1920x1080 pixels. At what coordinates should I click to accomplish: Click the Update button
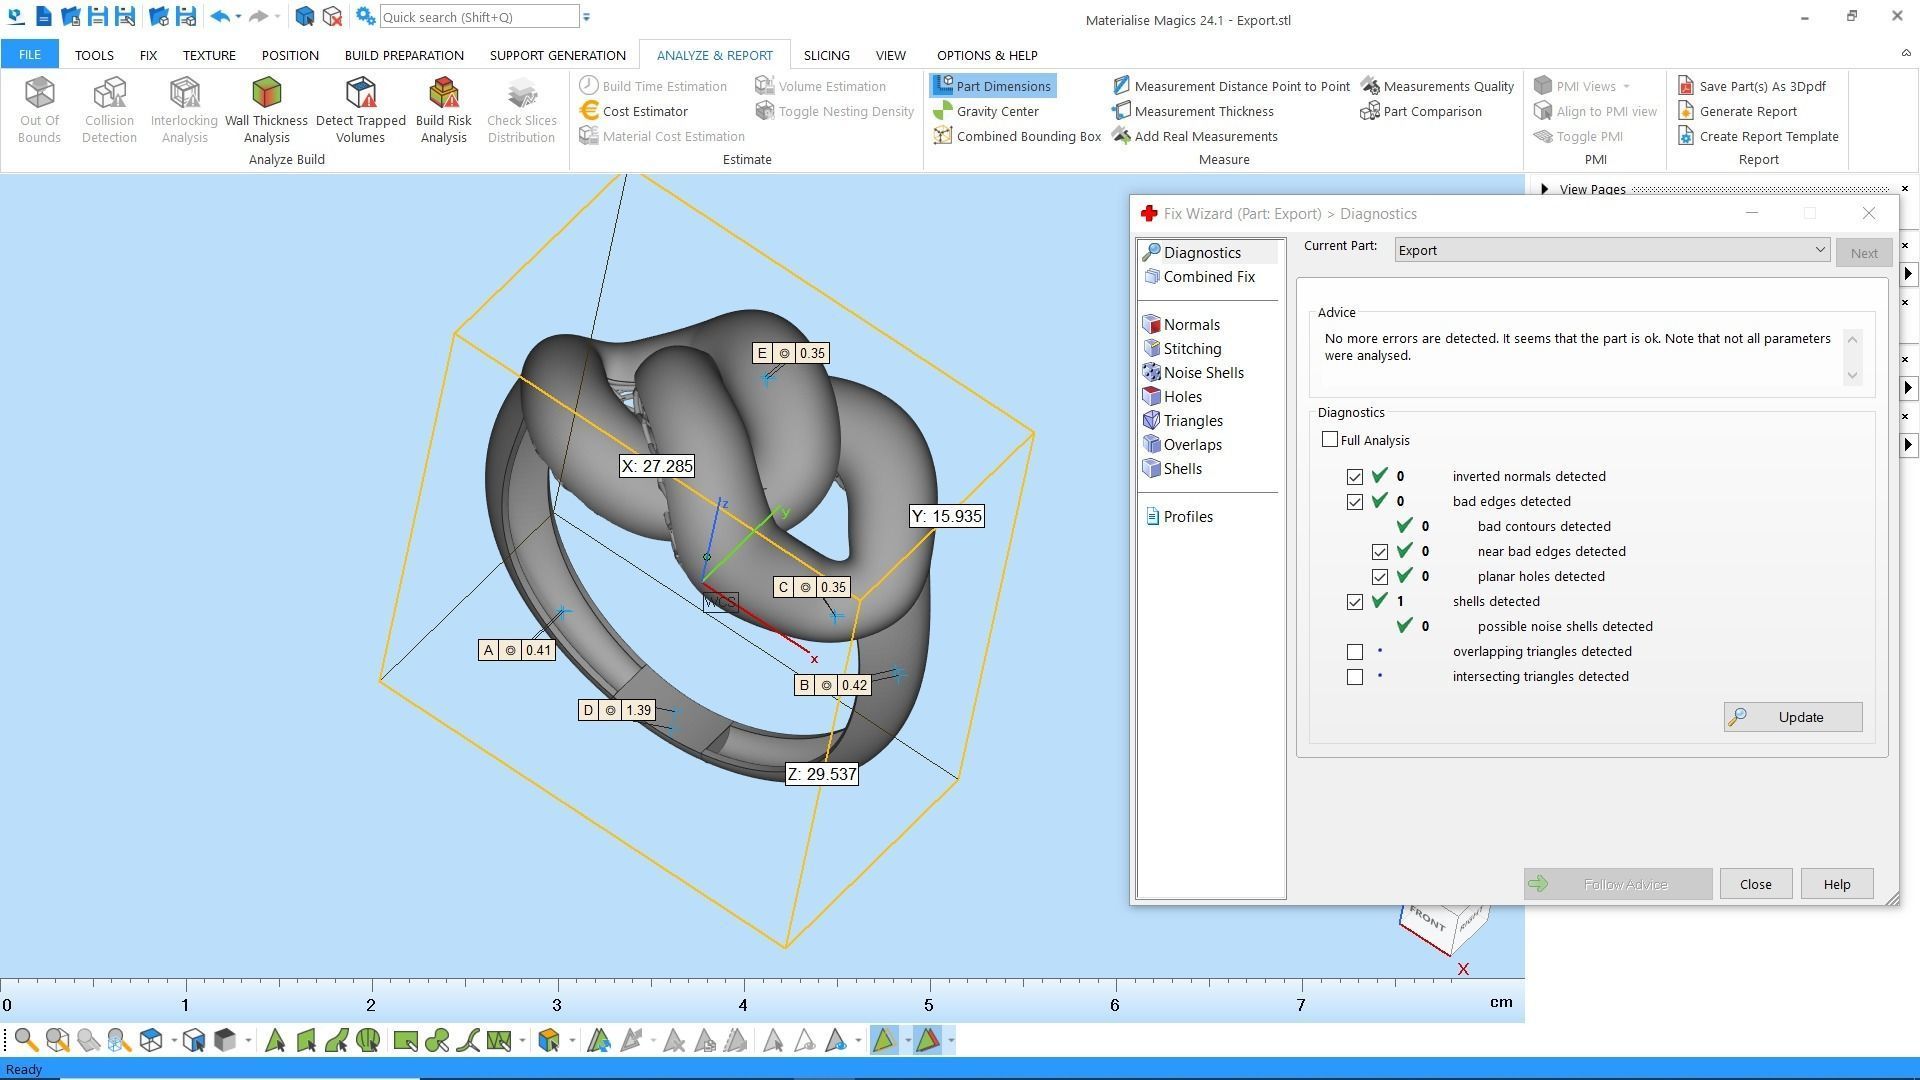pos(1792,717)
